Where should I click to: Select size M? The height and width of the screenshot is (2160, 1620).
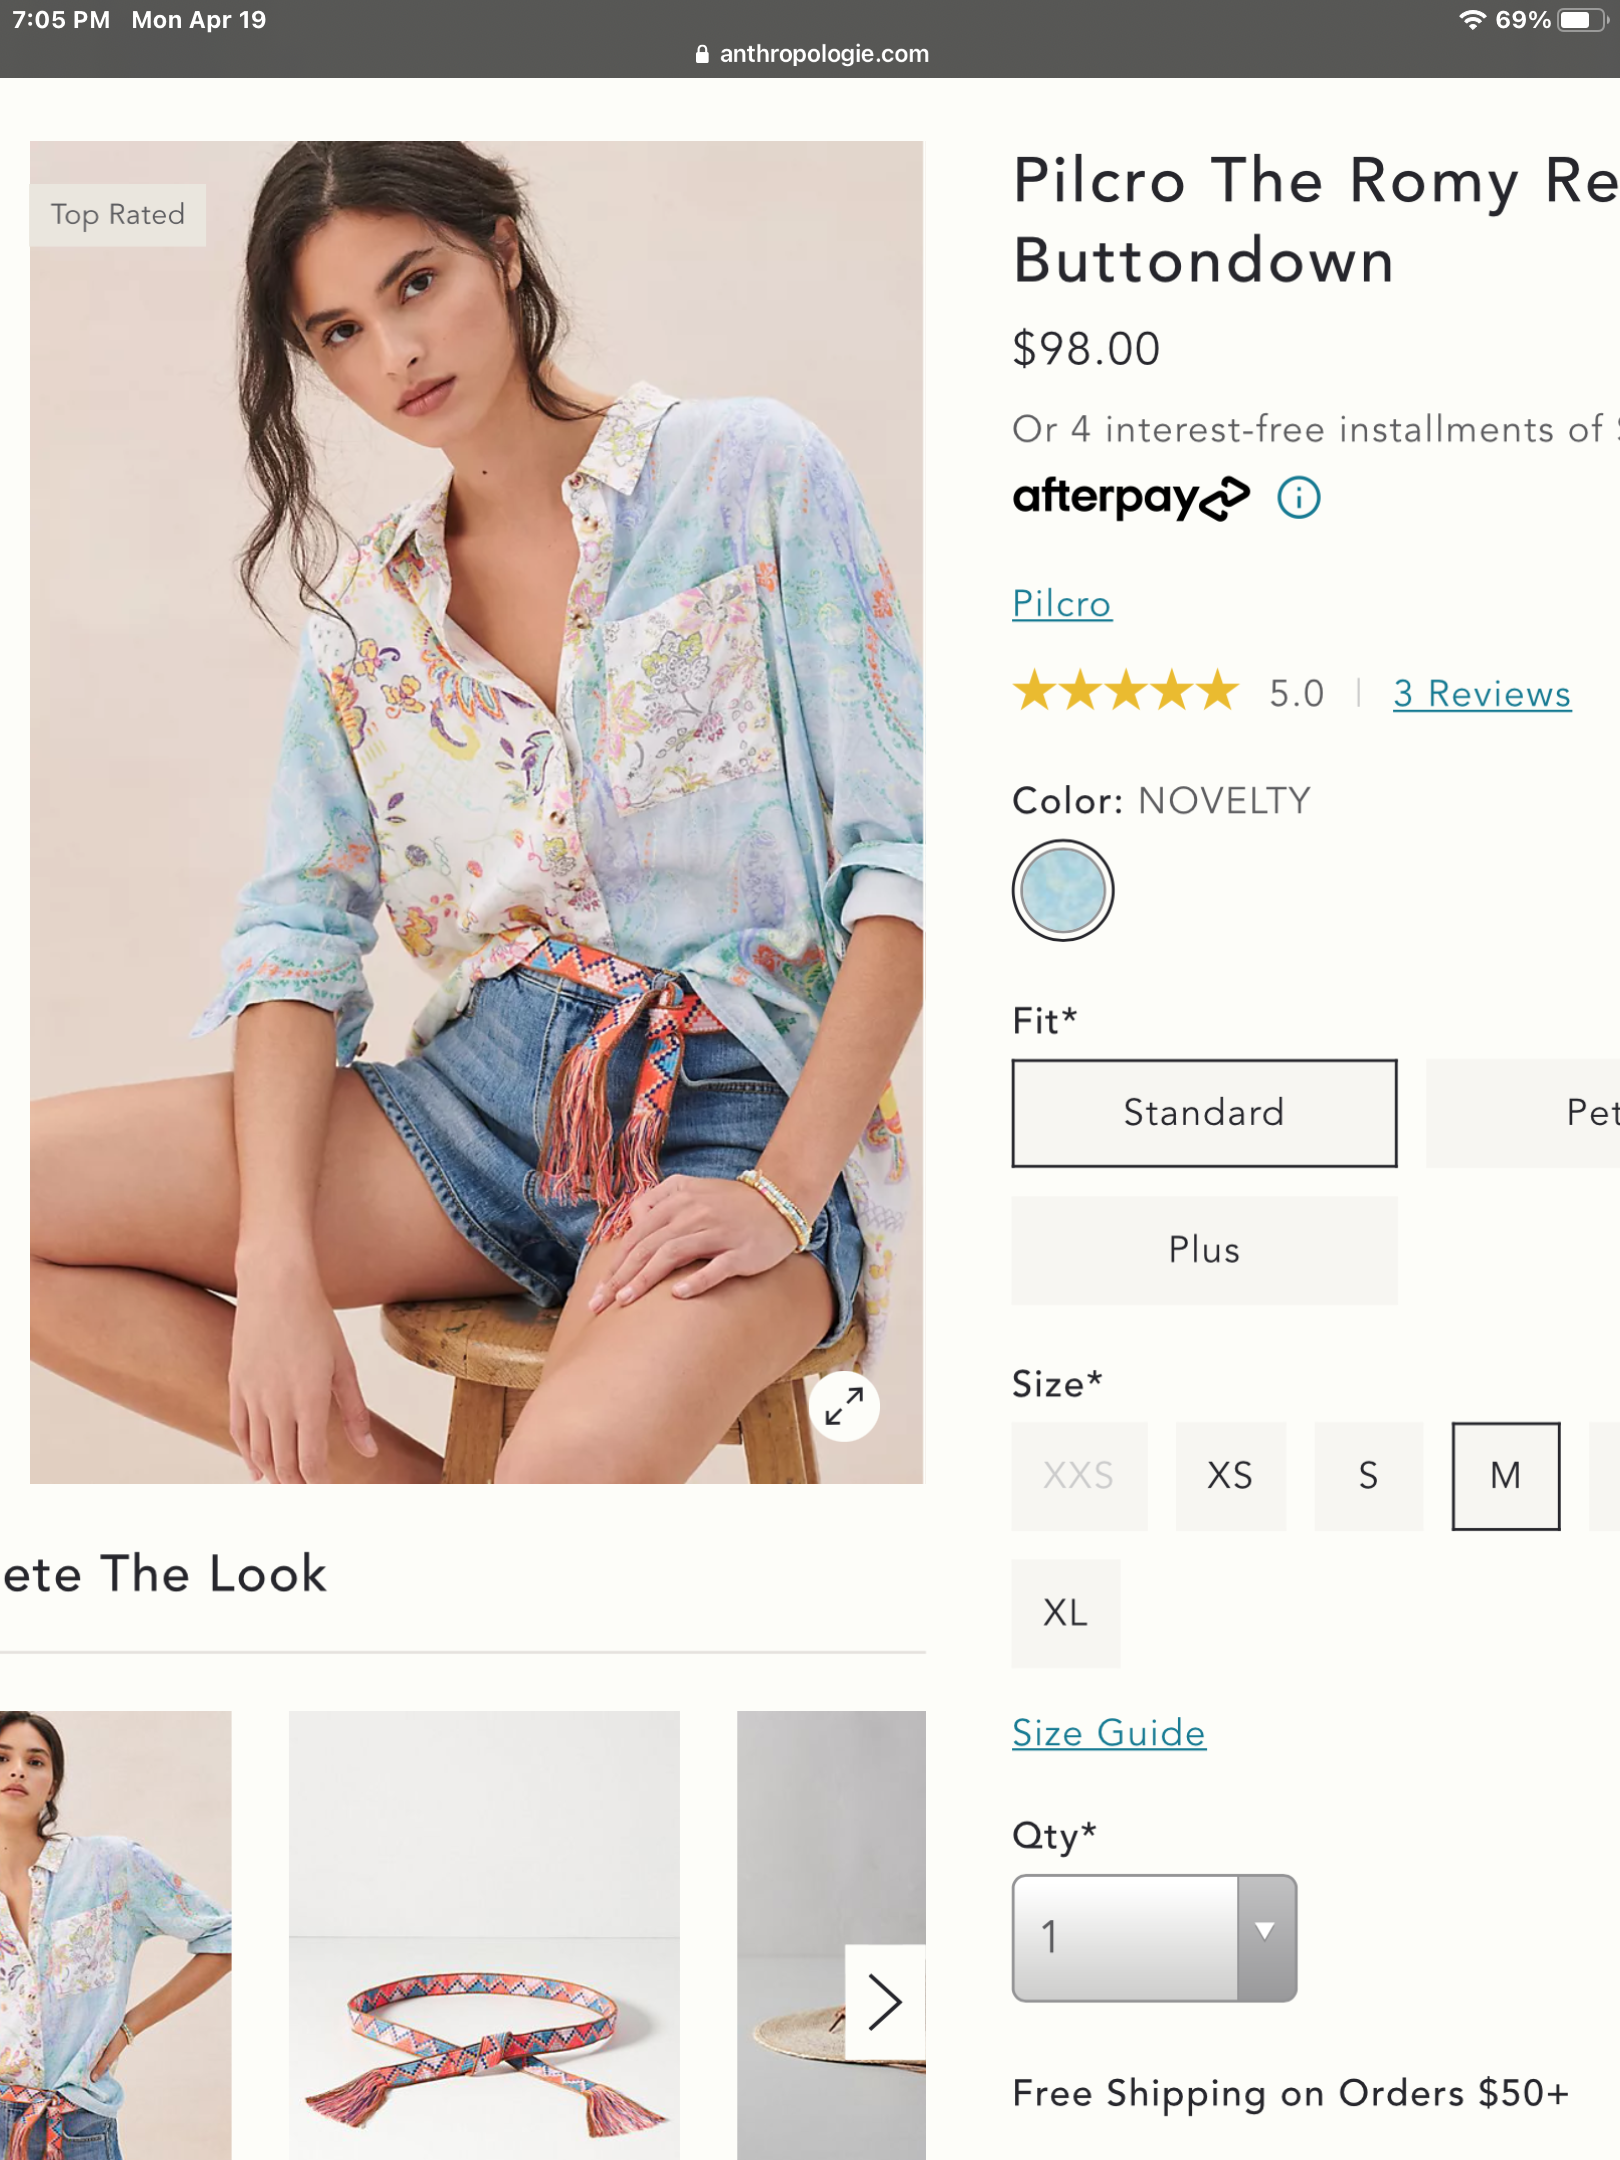(x=1505, y=1476)
